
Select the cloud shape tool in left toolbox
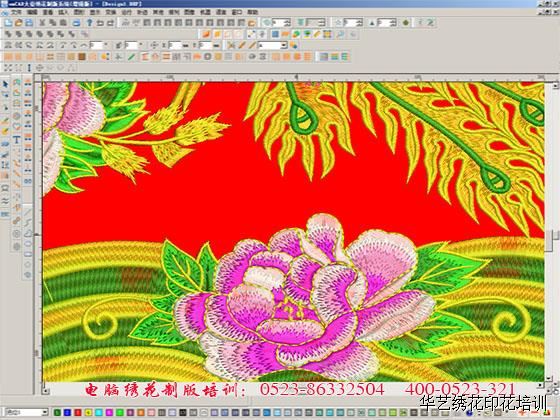click(x=28, y=234)
